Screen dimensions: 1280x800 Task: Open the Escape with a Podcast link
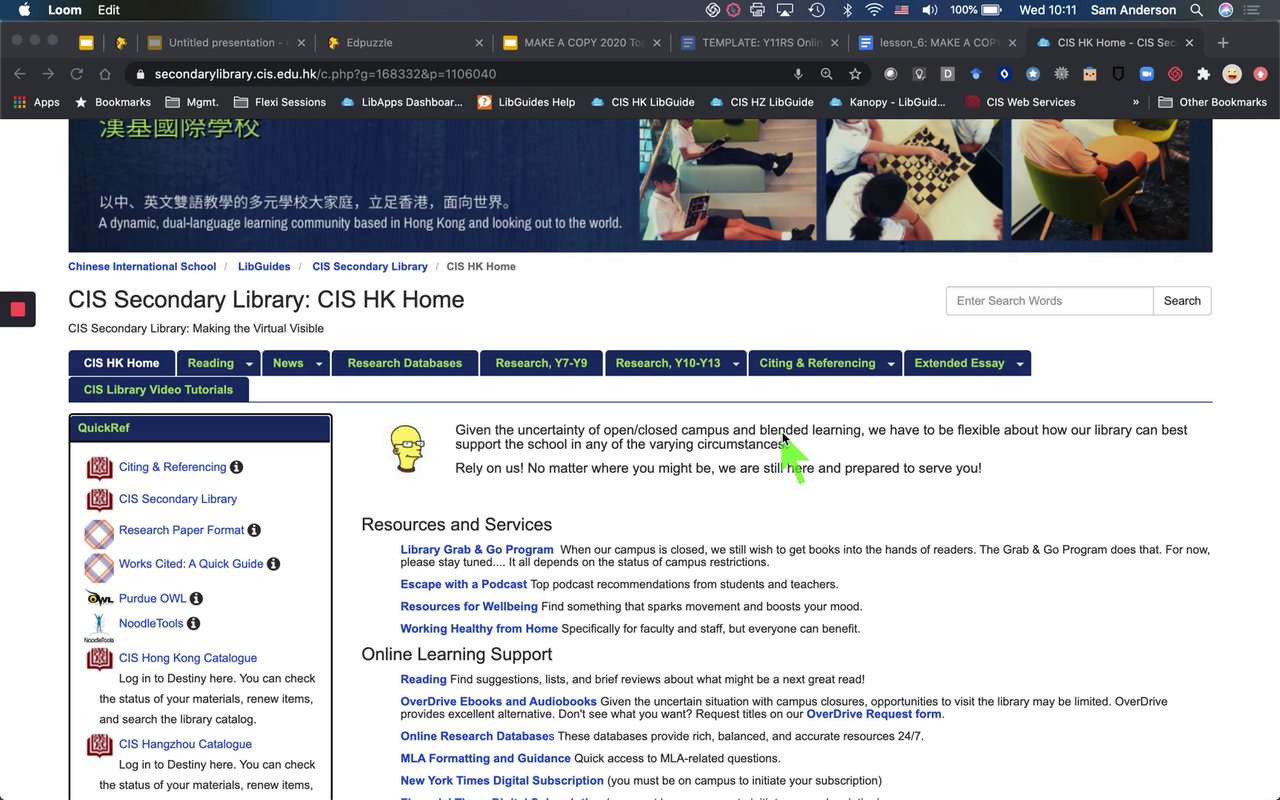(x=464, y=584)
